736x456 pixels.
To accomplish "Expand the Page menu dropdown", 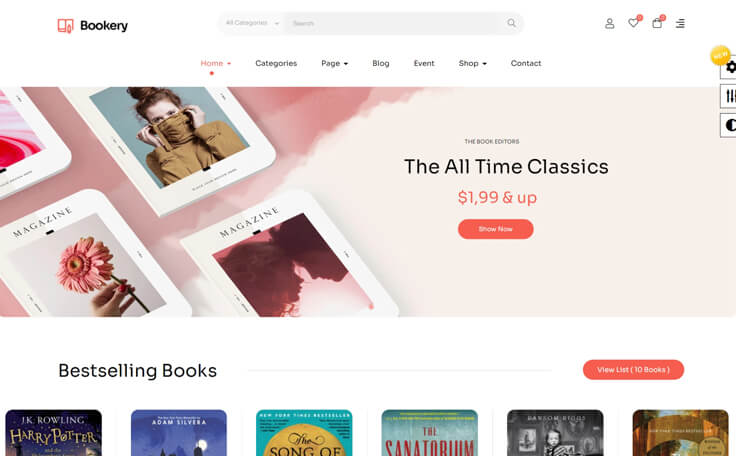I will [x=335, y=63].
